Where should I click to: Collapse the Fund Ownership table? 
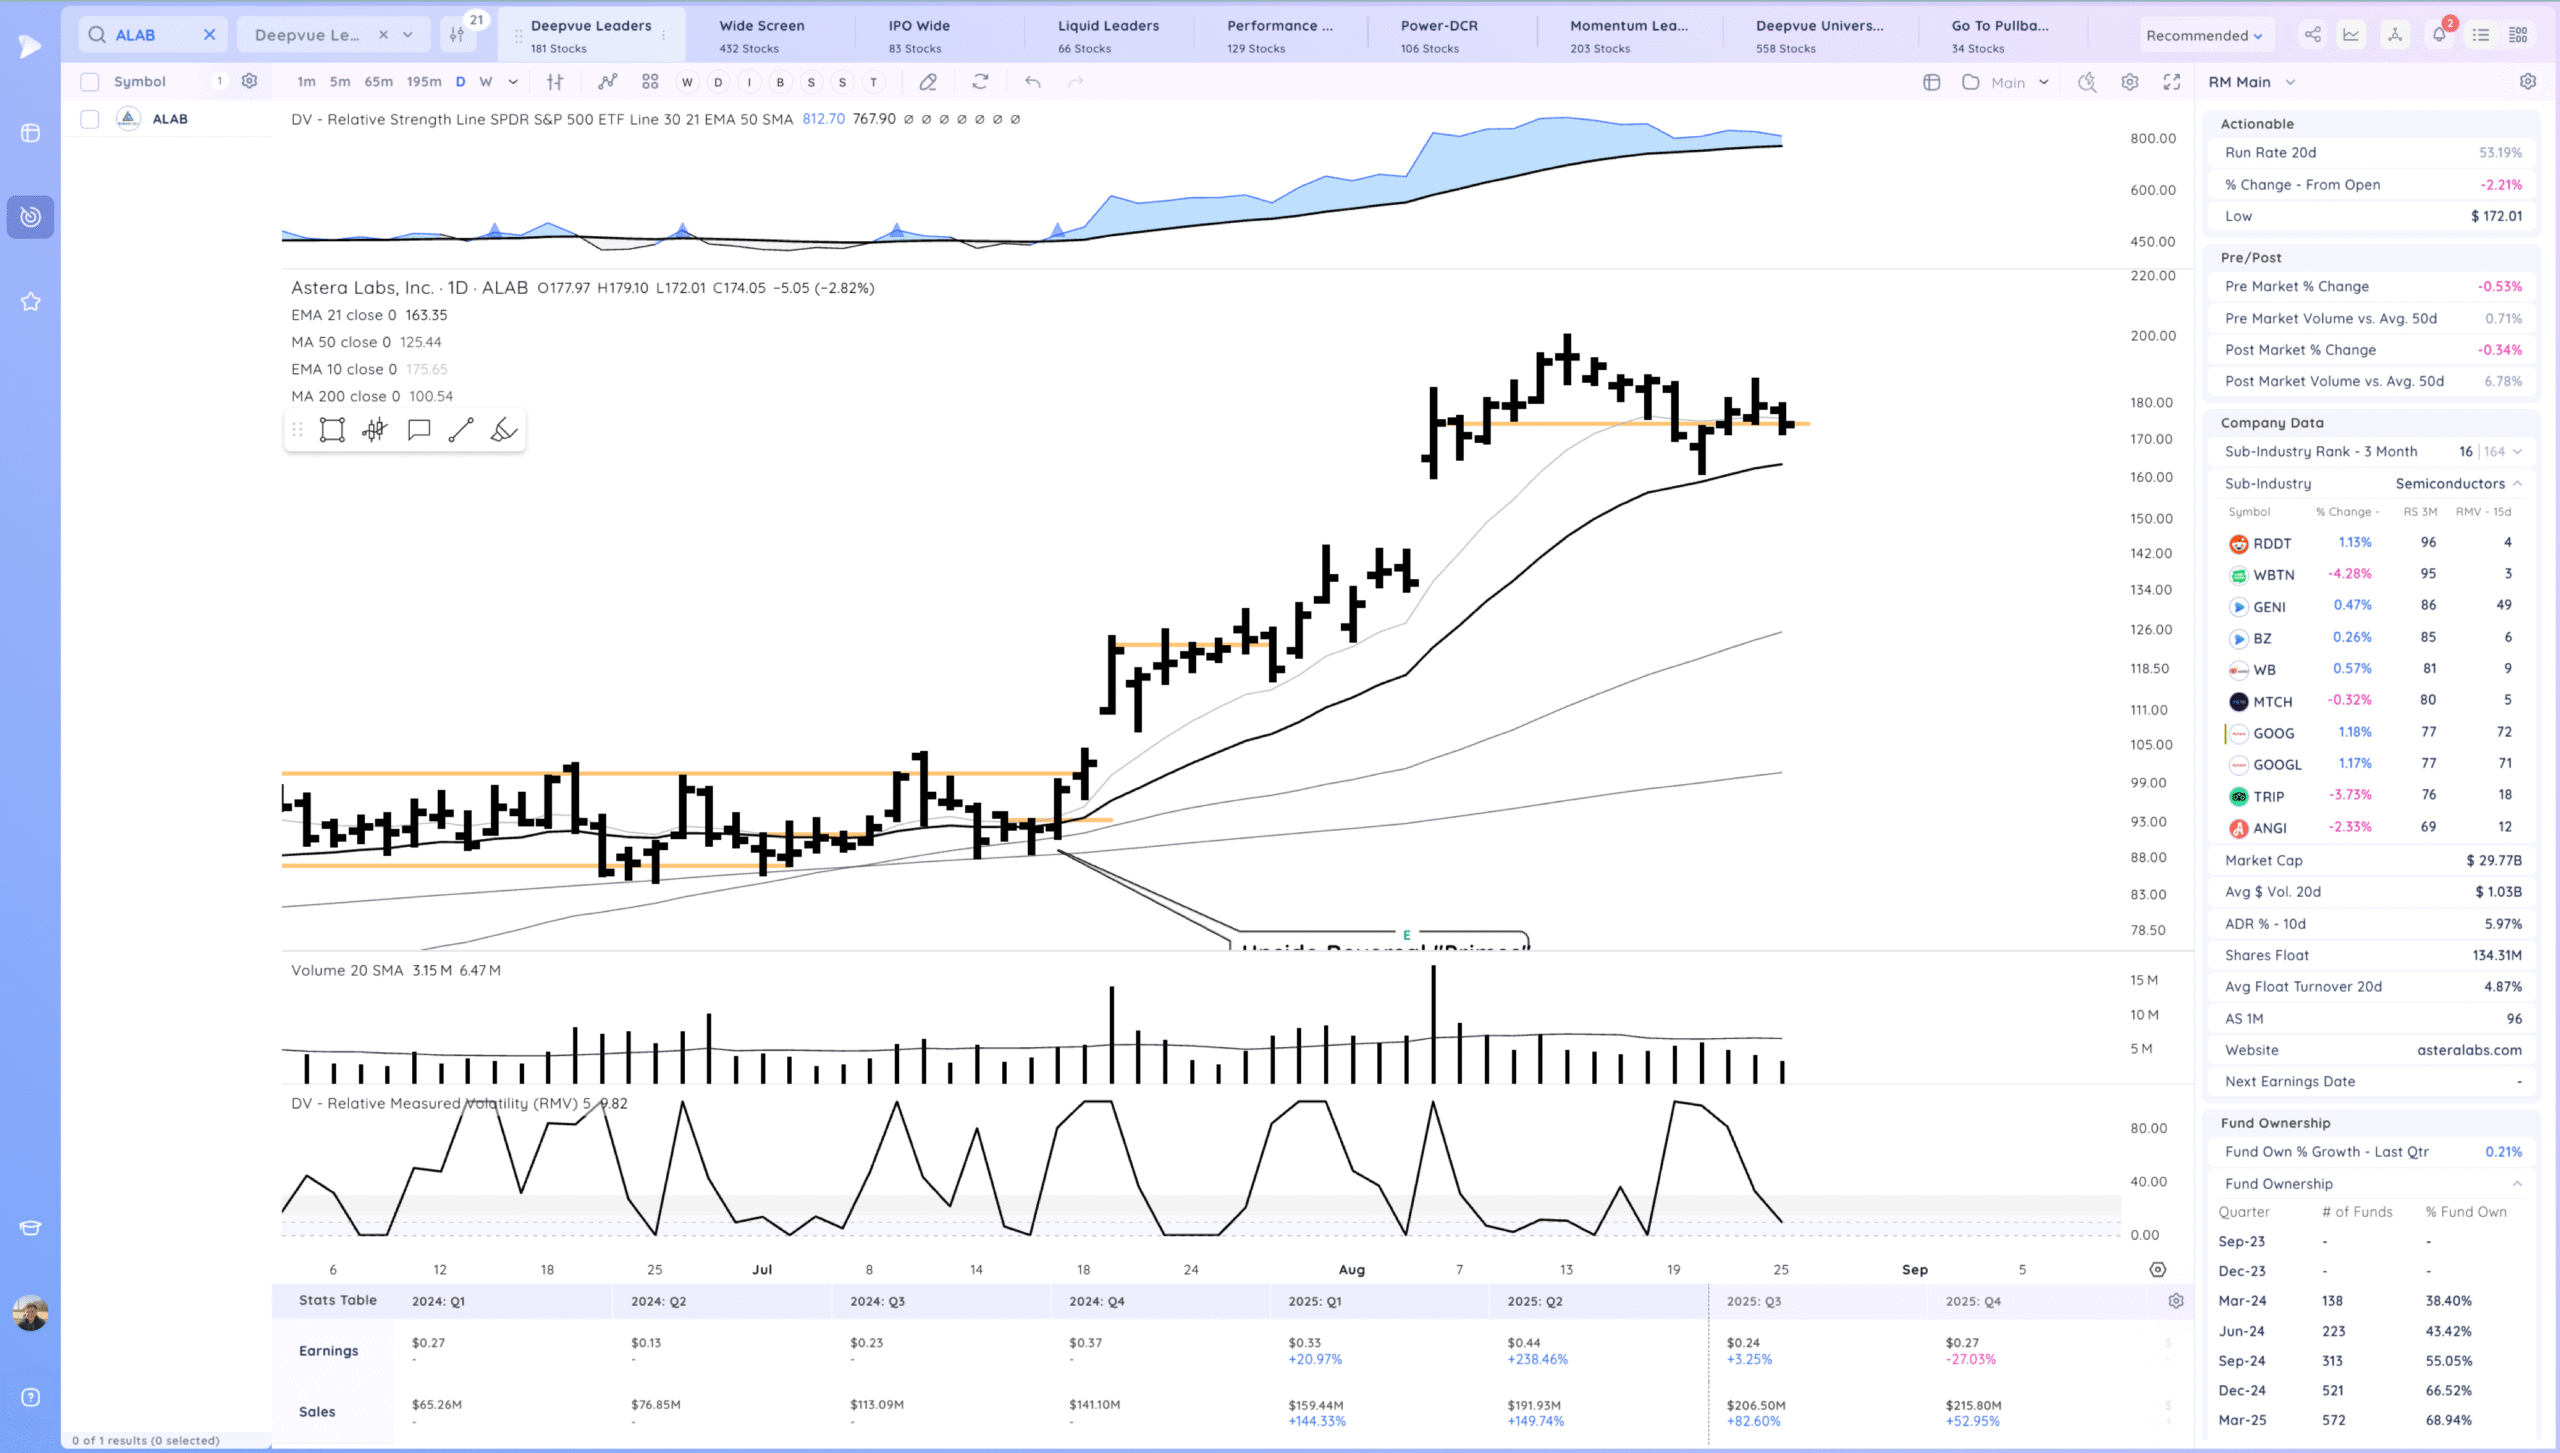pyautogui.click(x=2517, y=1184)
